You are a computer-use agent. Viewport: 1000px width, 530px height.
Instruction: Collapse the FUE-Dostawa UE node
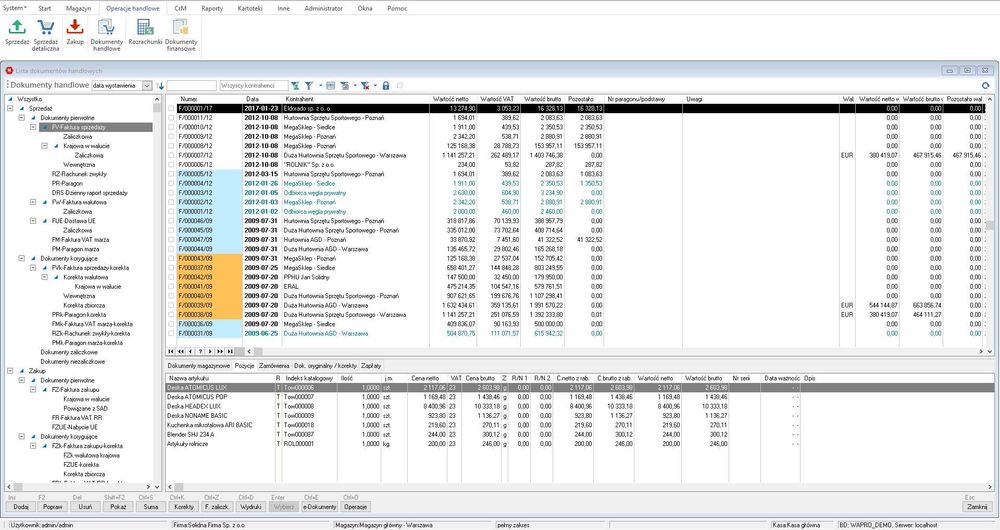pos(33,221)
